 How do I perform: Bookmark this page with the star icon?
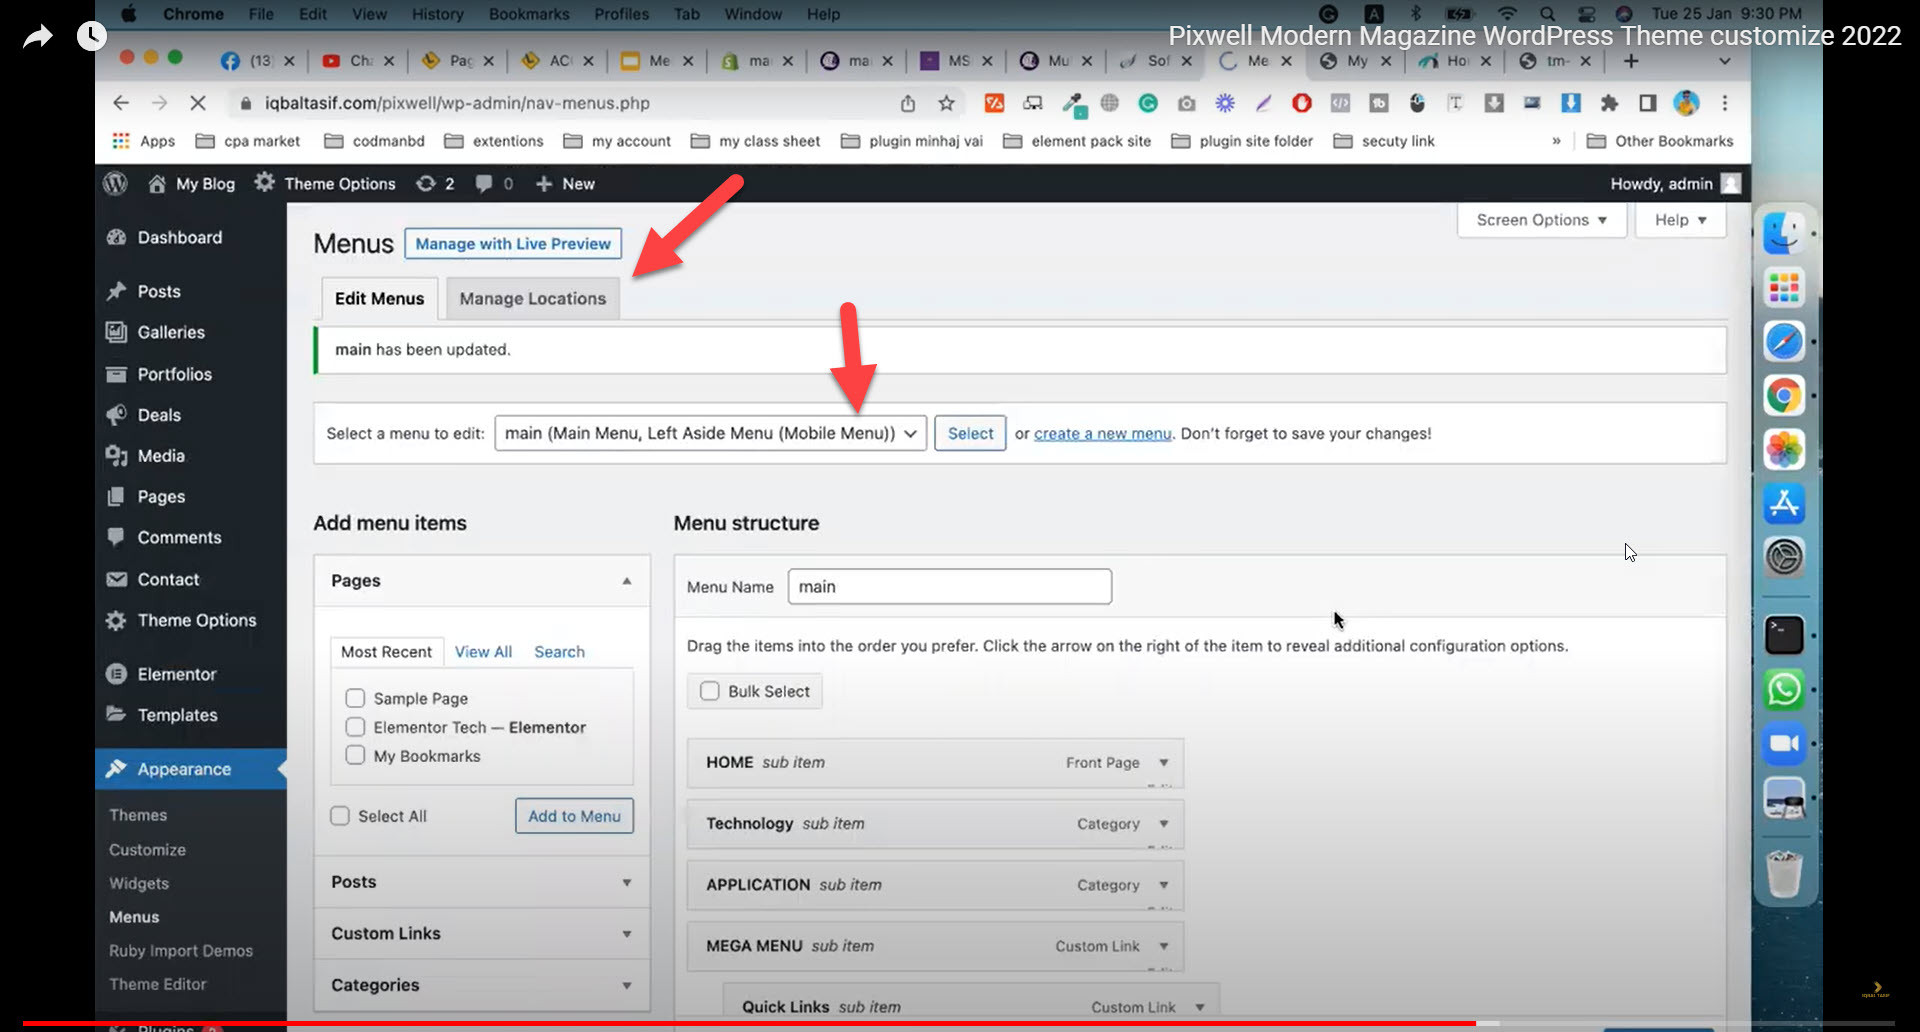point(946,103)
